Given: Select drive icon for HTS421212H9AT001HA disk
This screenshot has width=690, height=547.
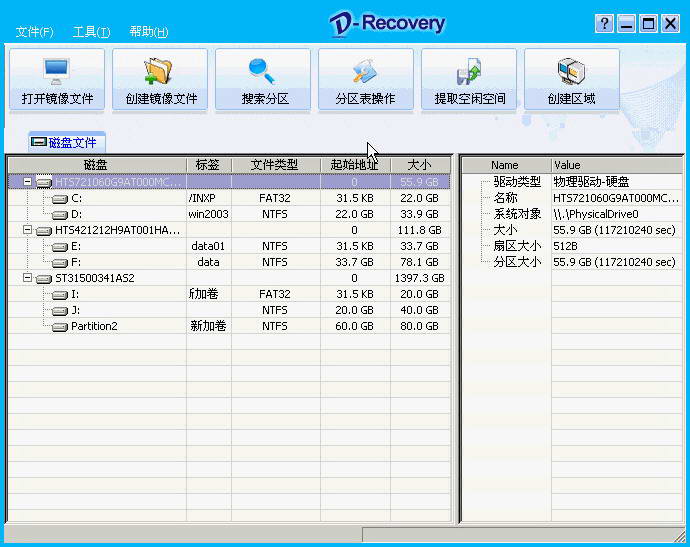Looking at the screenshot, I should (x=44, y=231).
